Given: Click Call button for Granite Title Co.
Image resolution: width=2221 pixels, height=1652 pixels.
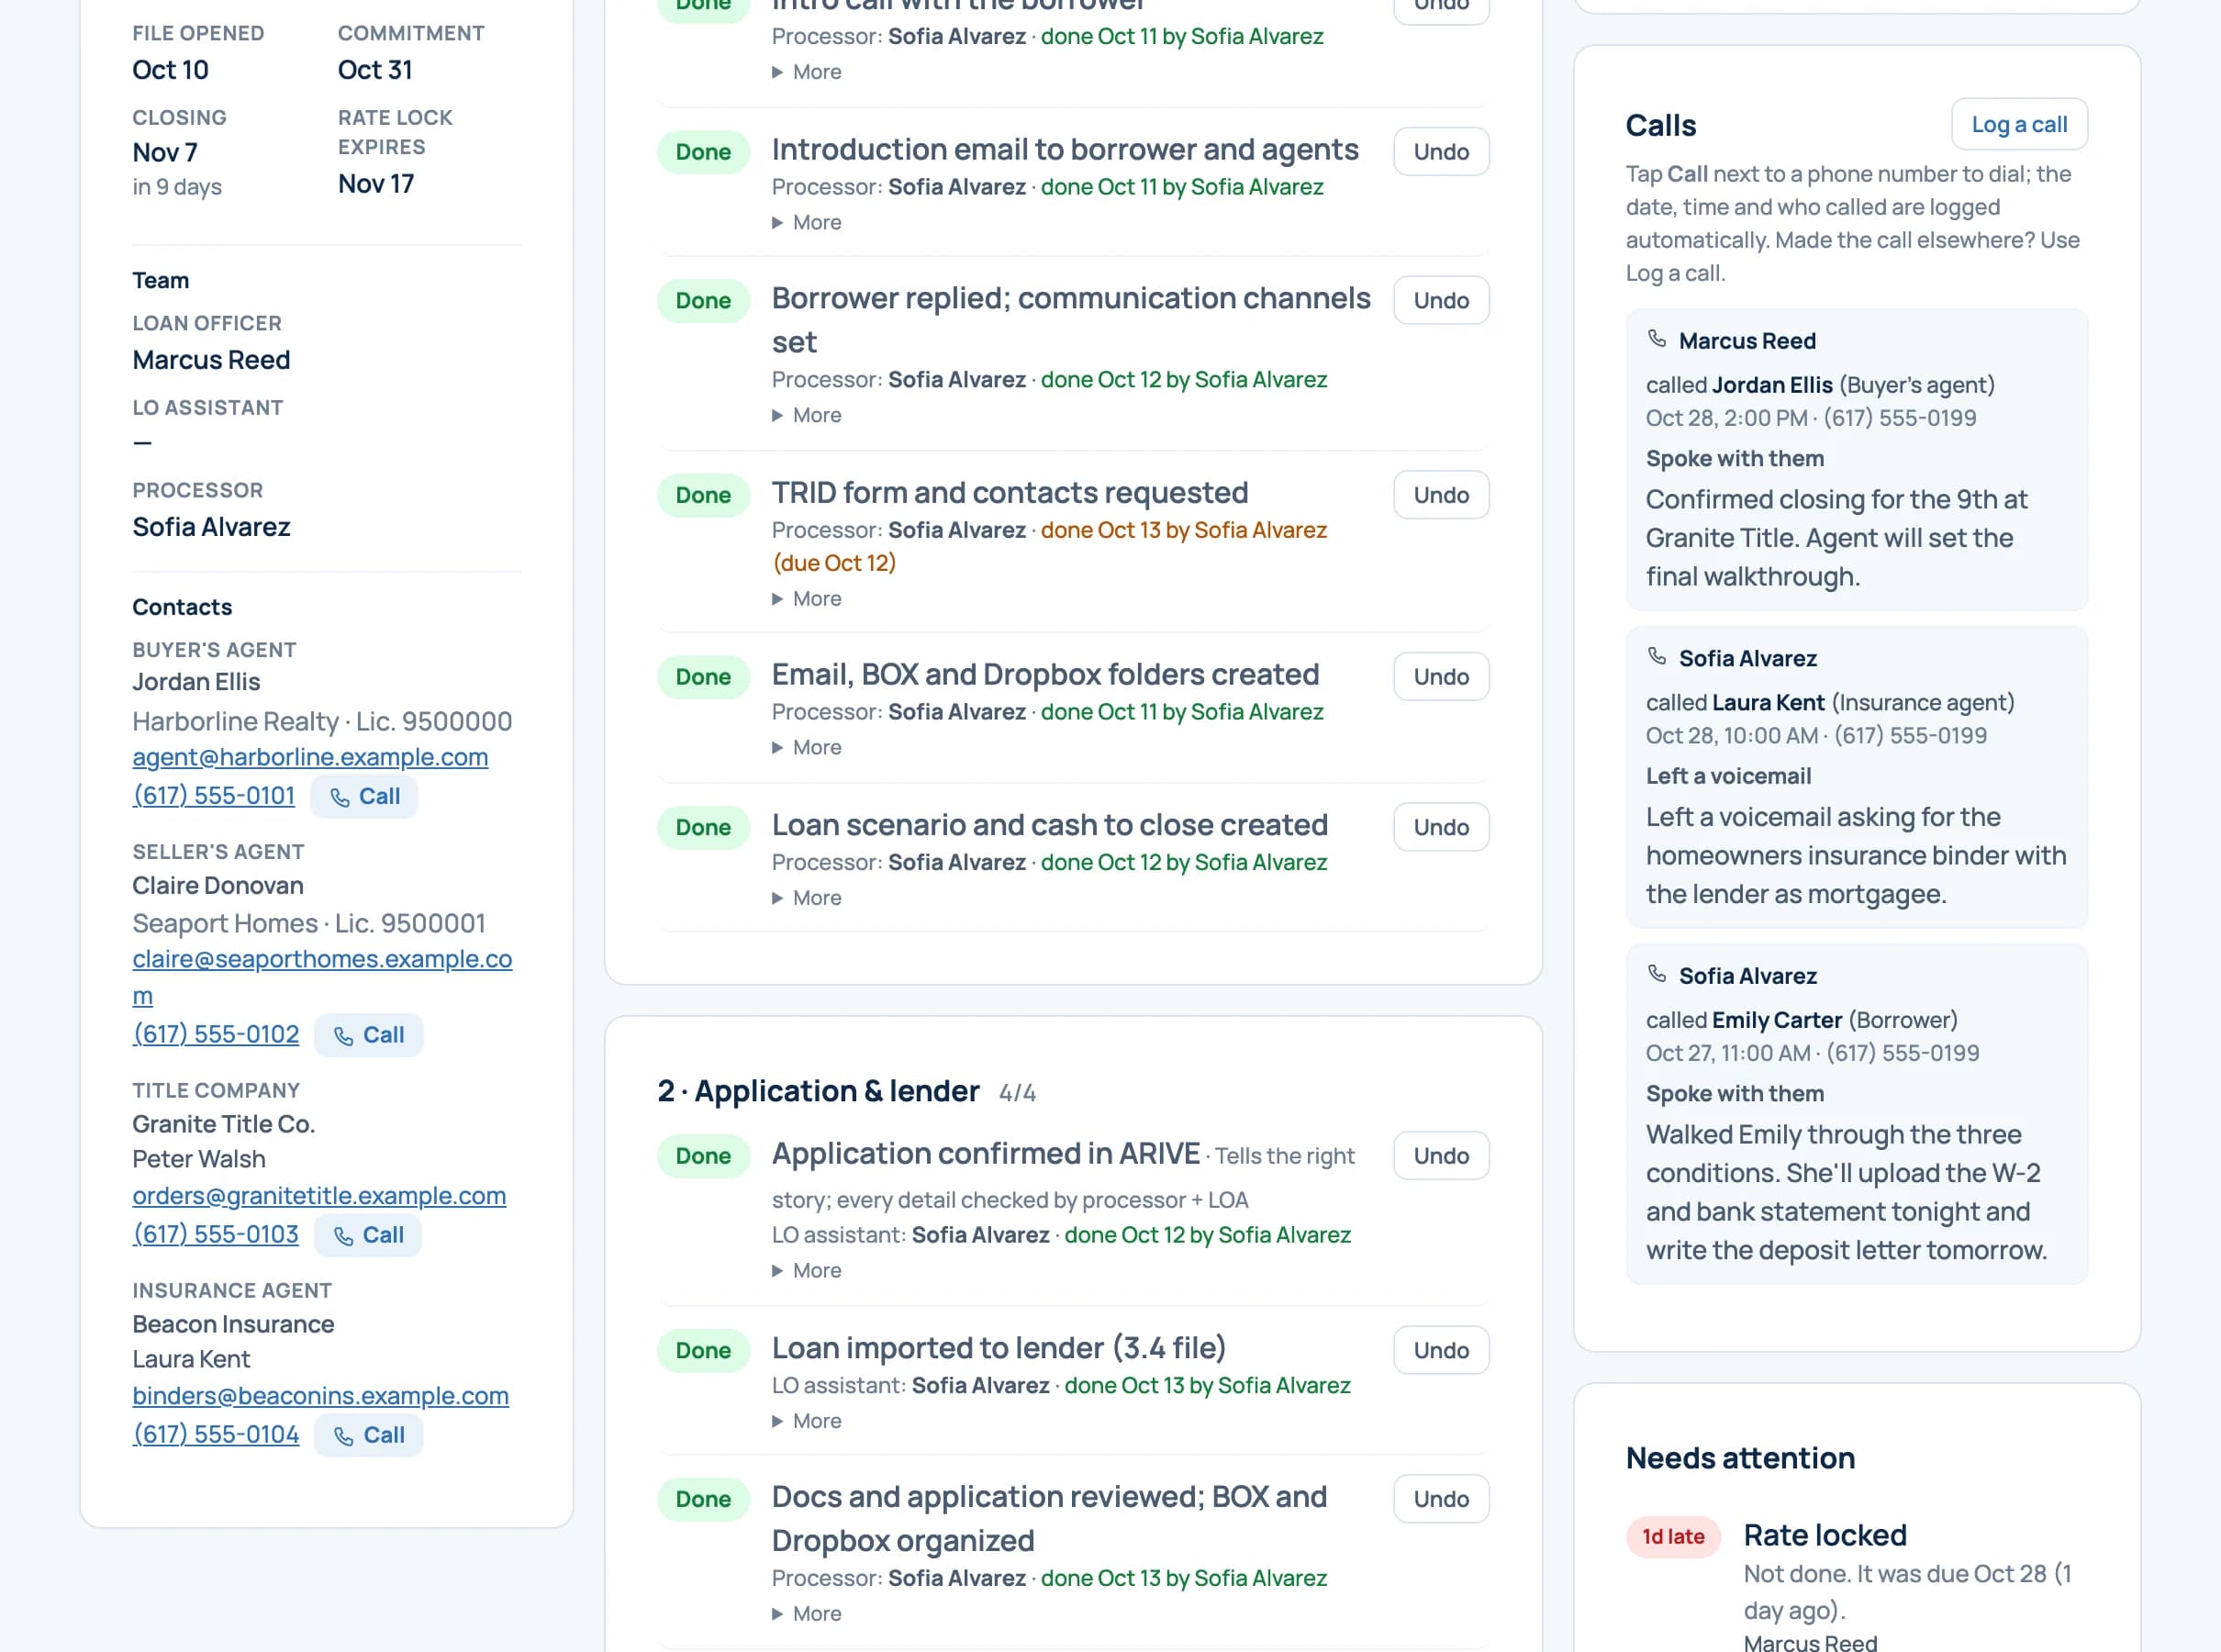Looking at the screenshot, I should pos(368,1235).
